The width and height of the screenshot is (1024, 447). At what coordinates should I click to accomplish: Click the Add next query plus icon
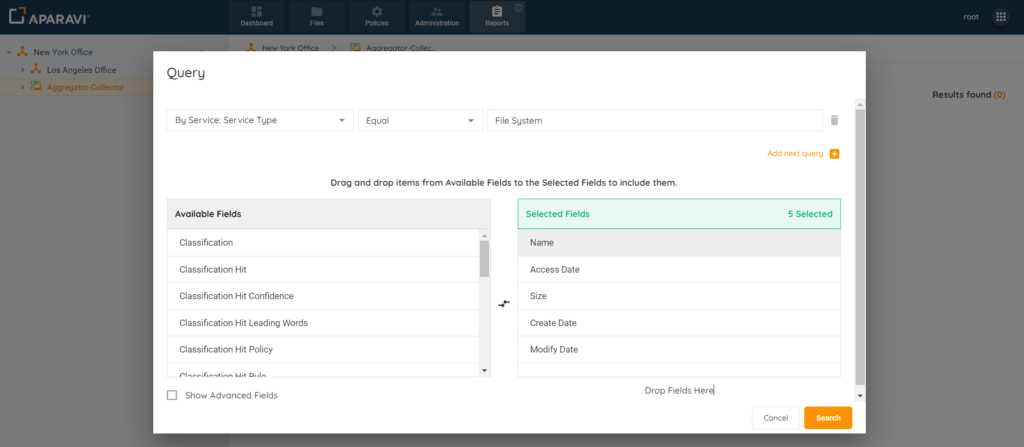[x=834, y=154]
